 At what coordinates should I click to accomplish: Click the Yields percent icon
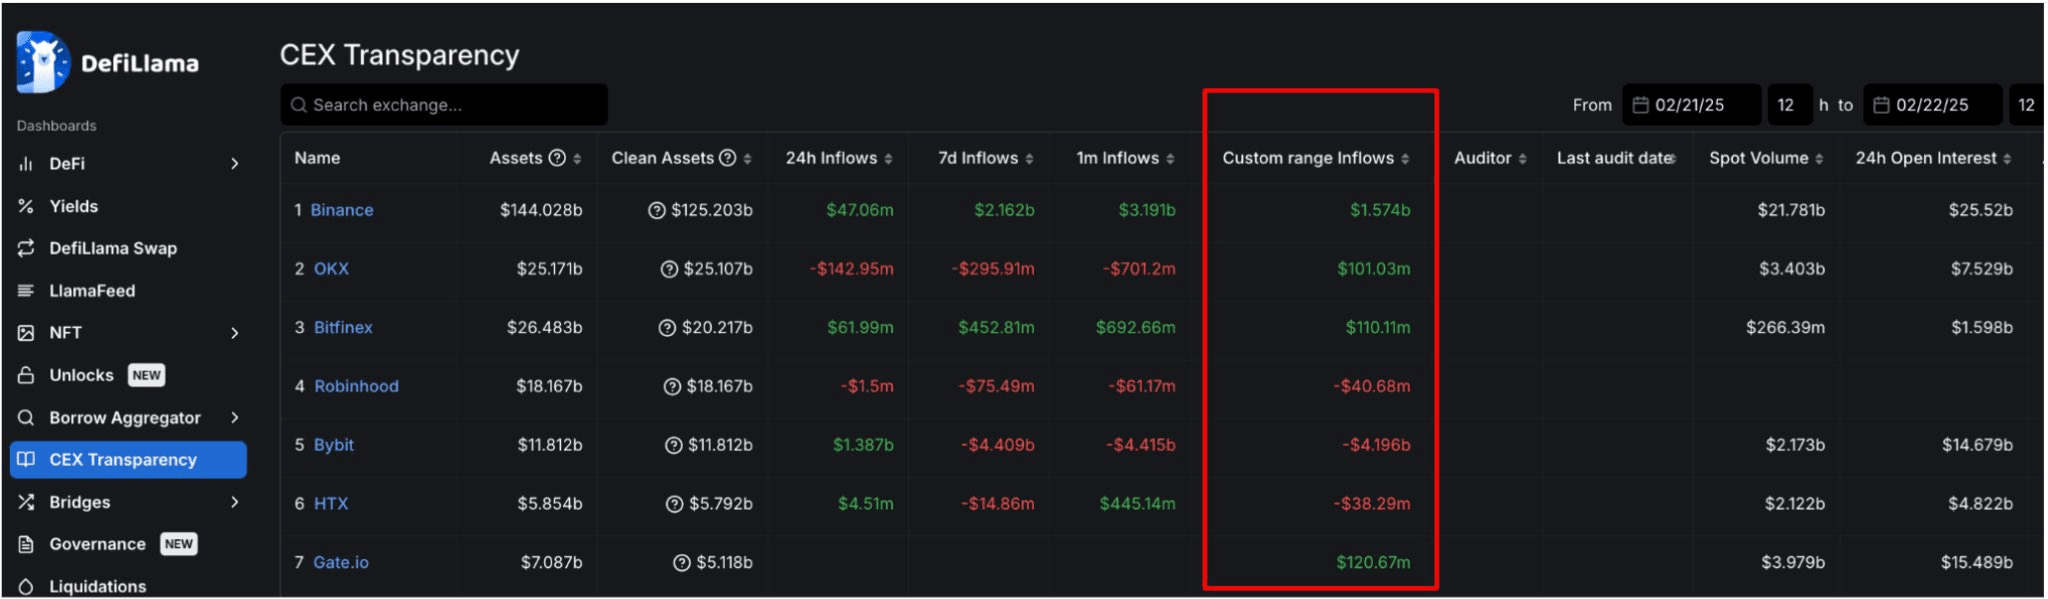pos(26,206)
